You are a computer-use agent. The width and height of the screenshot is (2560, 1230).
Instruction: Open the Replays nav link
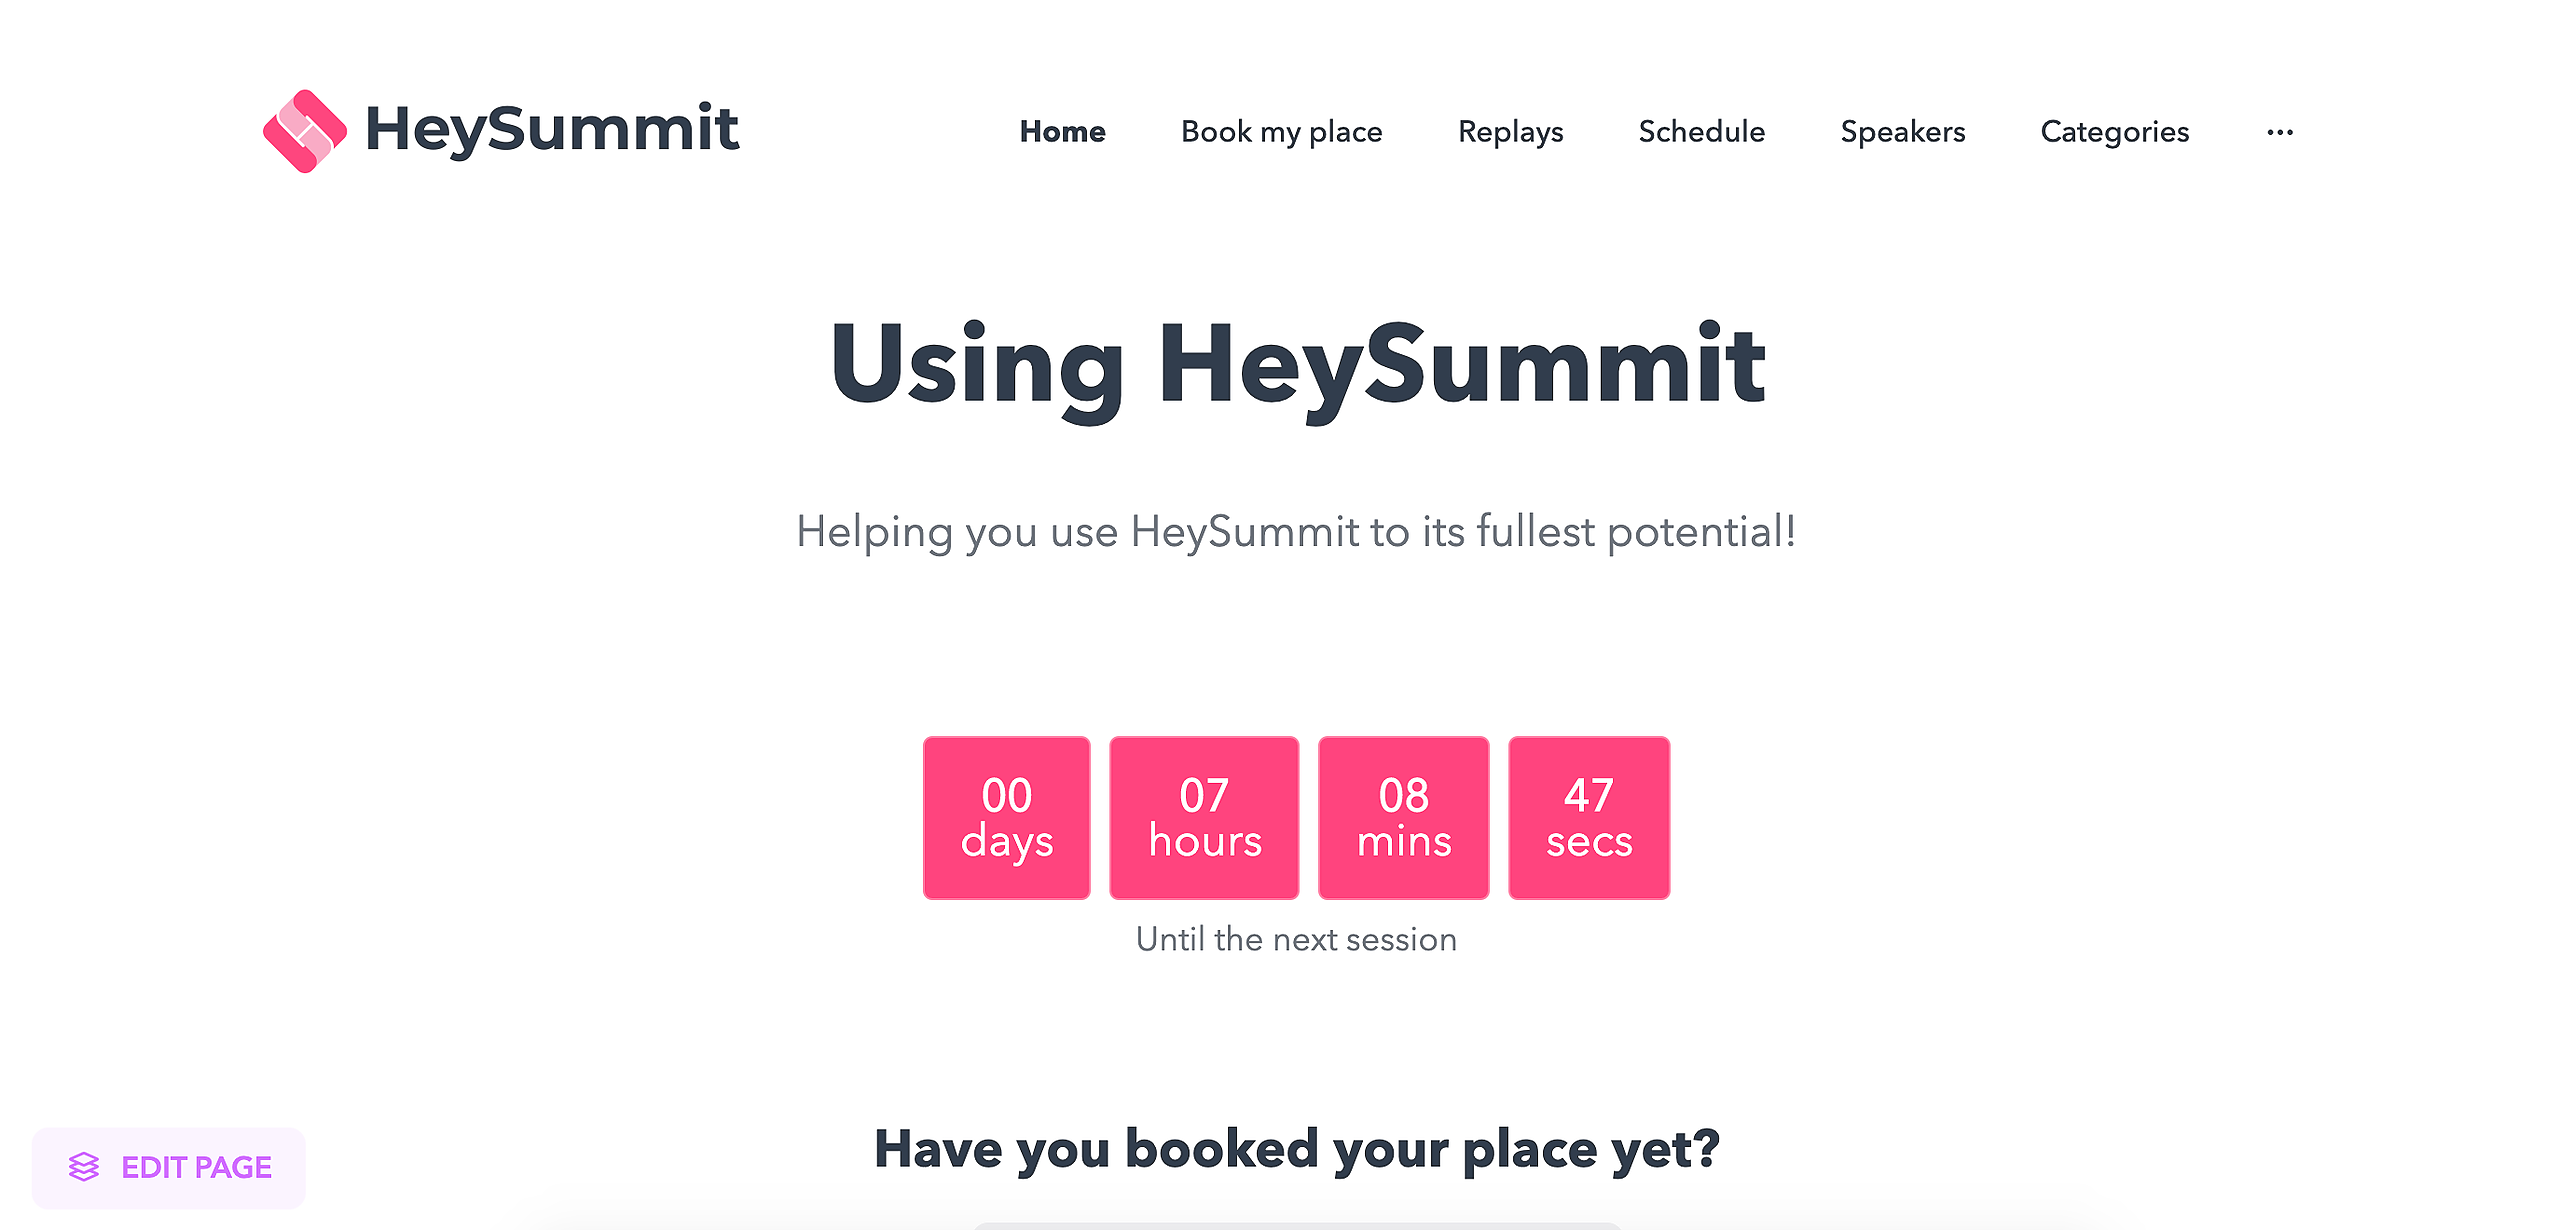click(x=1510, y=132)
